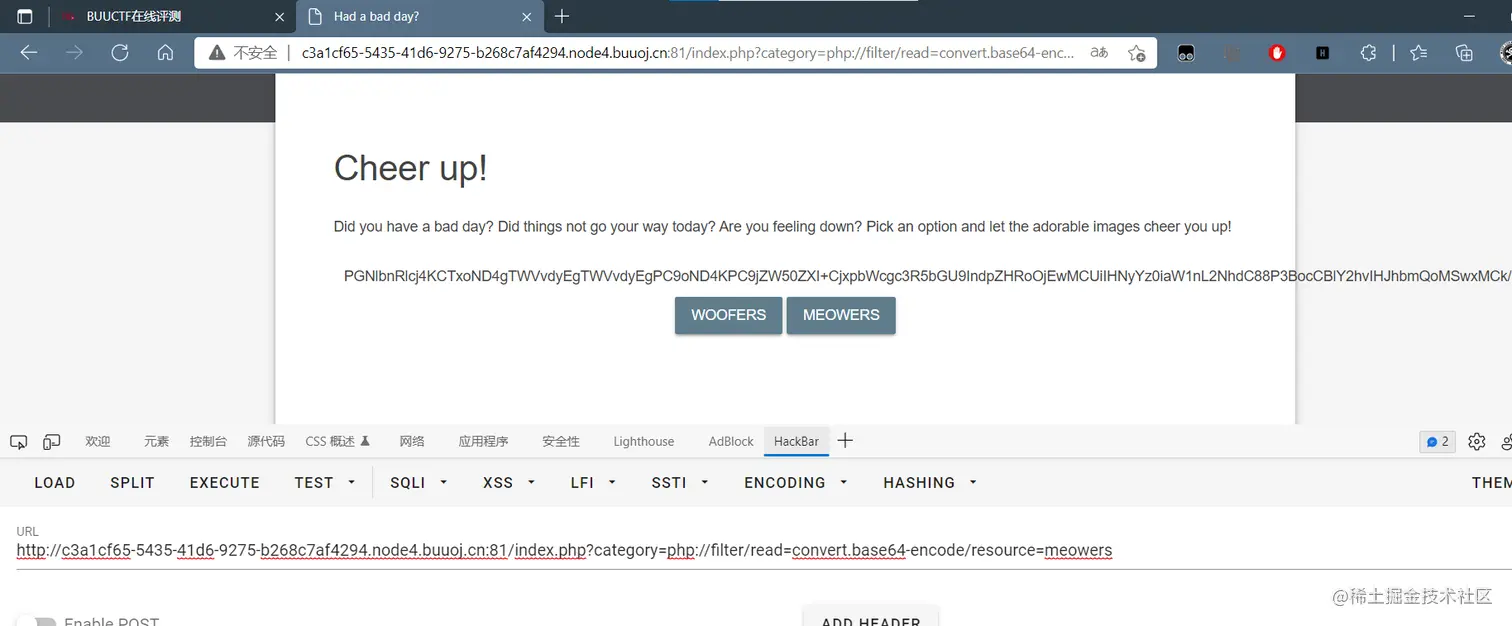This screenshot has height=626, width=1512.
Task: Click HackBar EXECUTE button
Action: coord(225,482)
